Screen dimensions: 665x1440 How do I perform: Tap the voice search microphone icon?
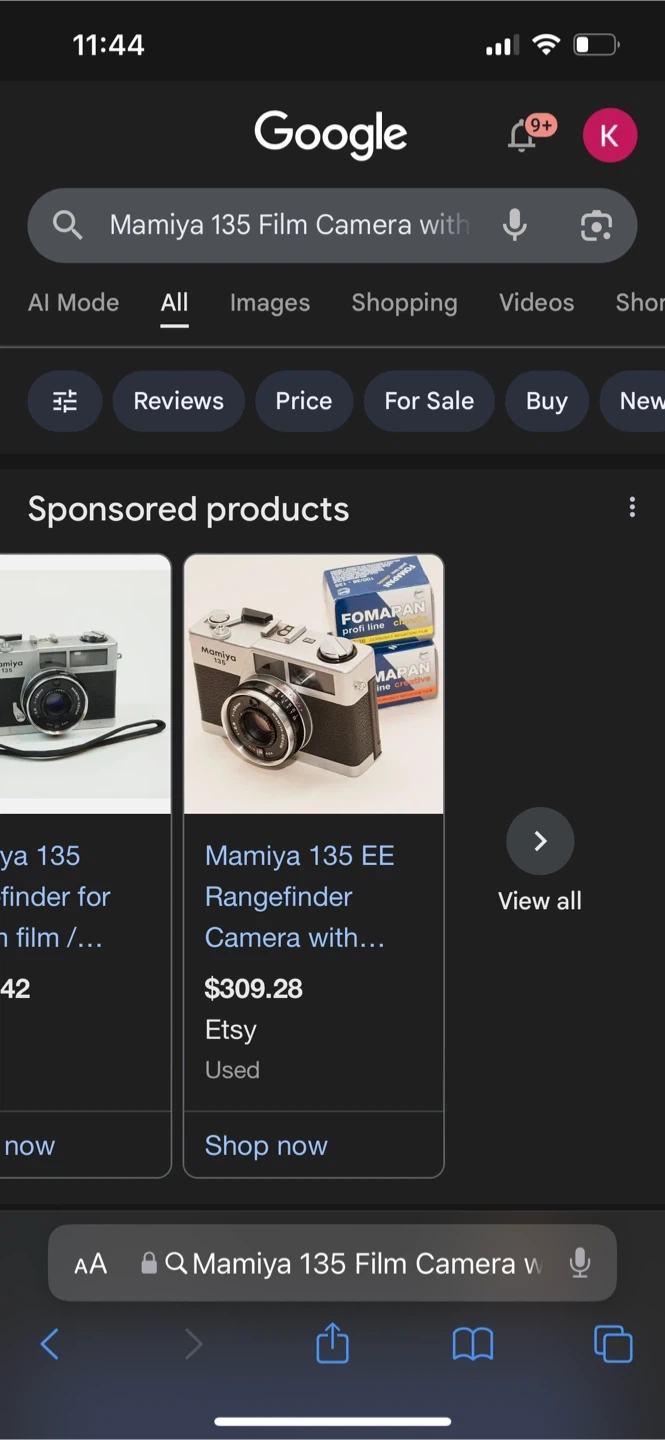click(x=514, y=225)
